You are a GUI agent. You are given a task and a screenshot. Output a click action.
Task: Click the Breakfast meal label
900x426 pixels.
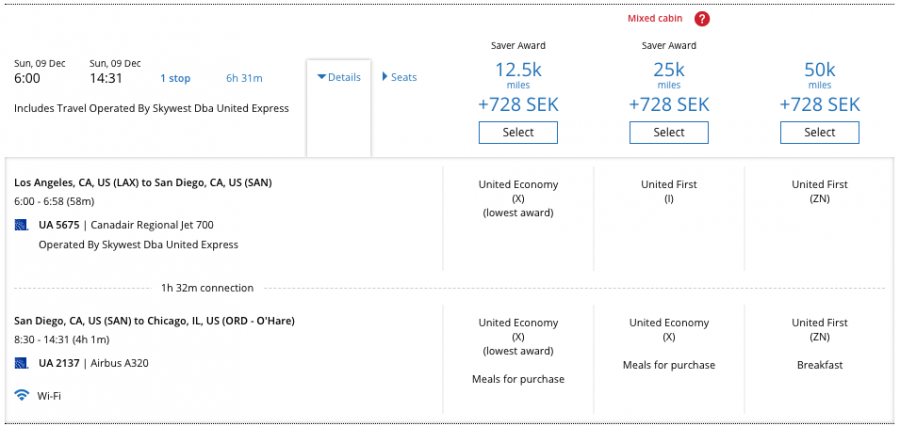click(820, 365)
